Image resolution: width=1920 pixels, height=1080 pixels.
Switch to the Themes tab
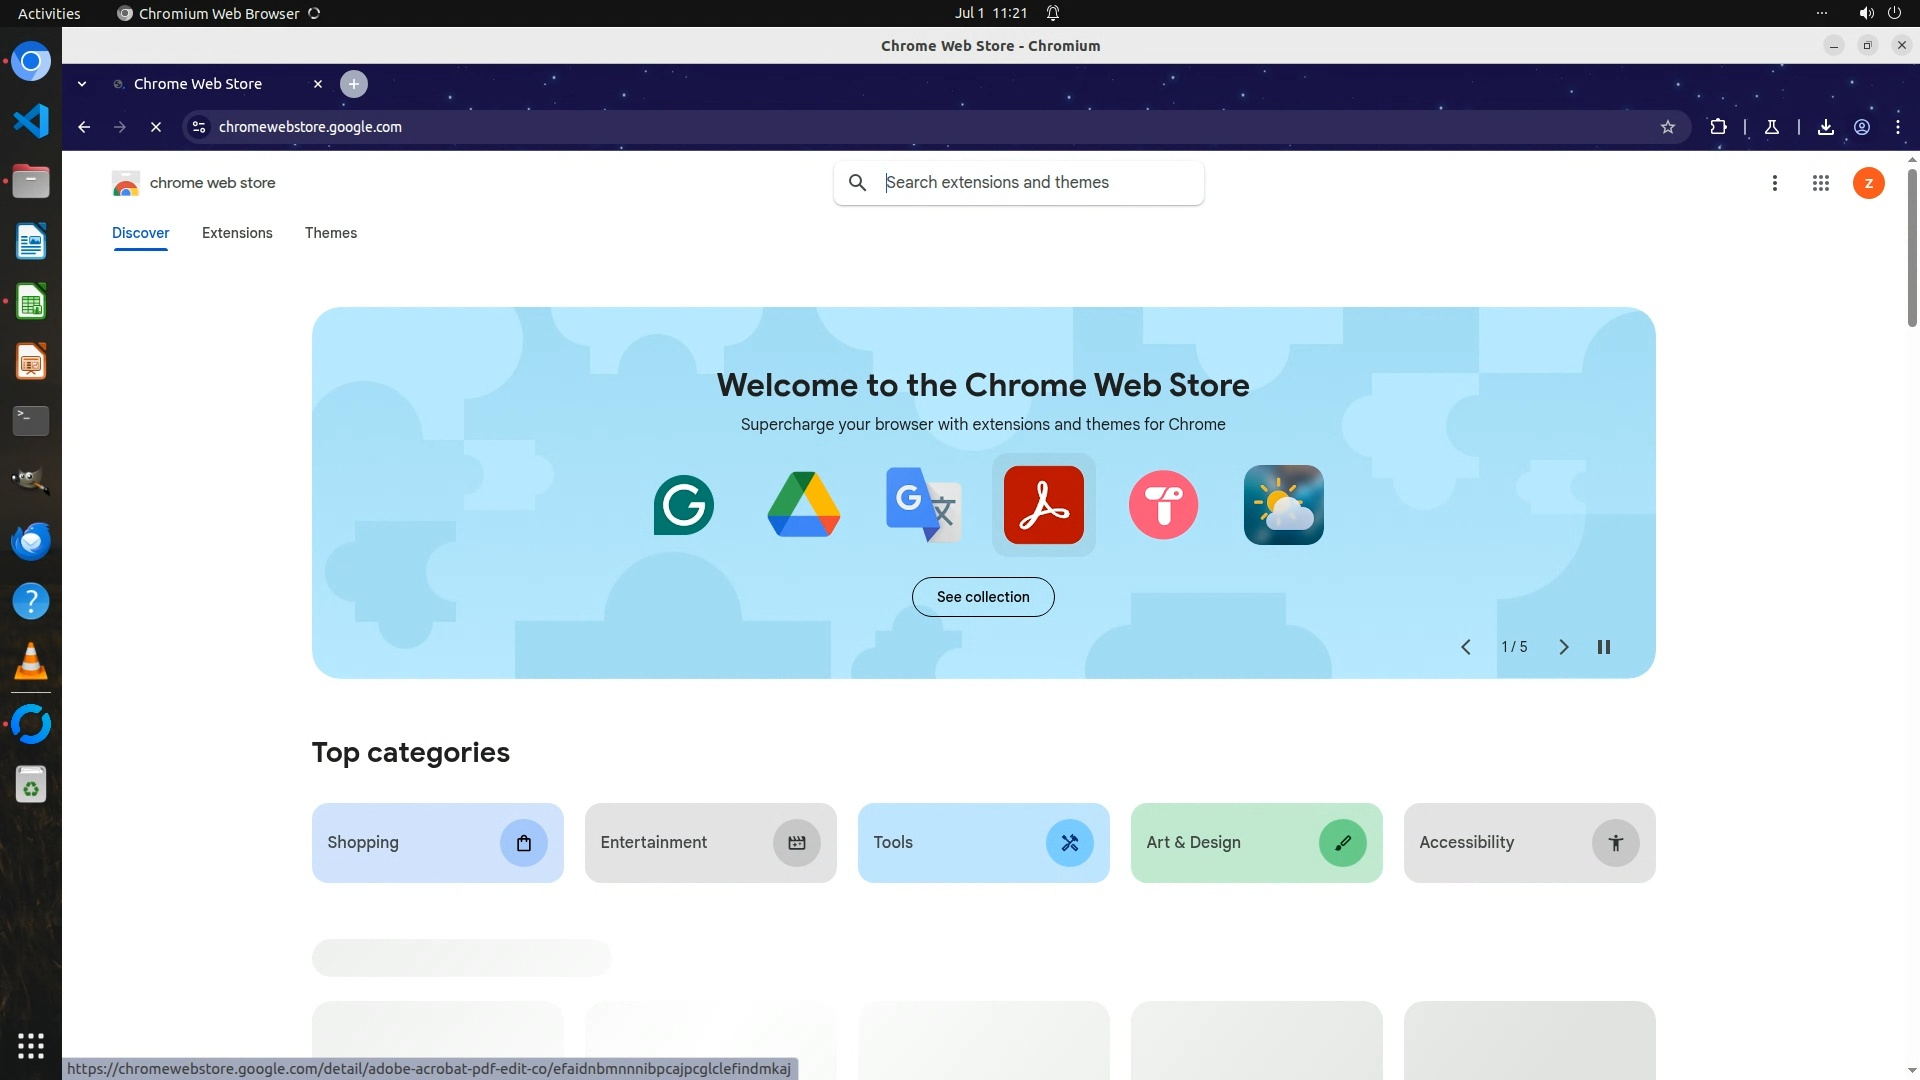click(330, 233)
